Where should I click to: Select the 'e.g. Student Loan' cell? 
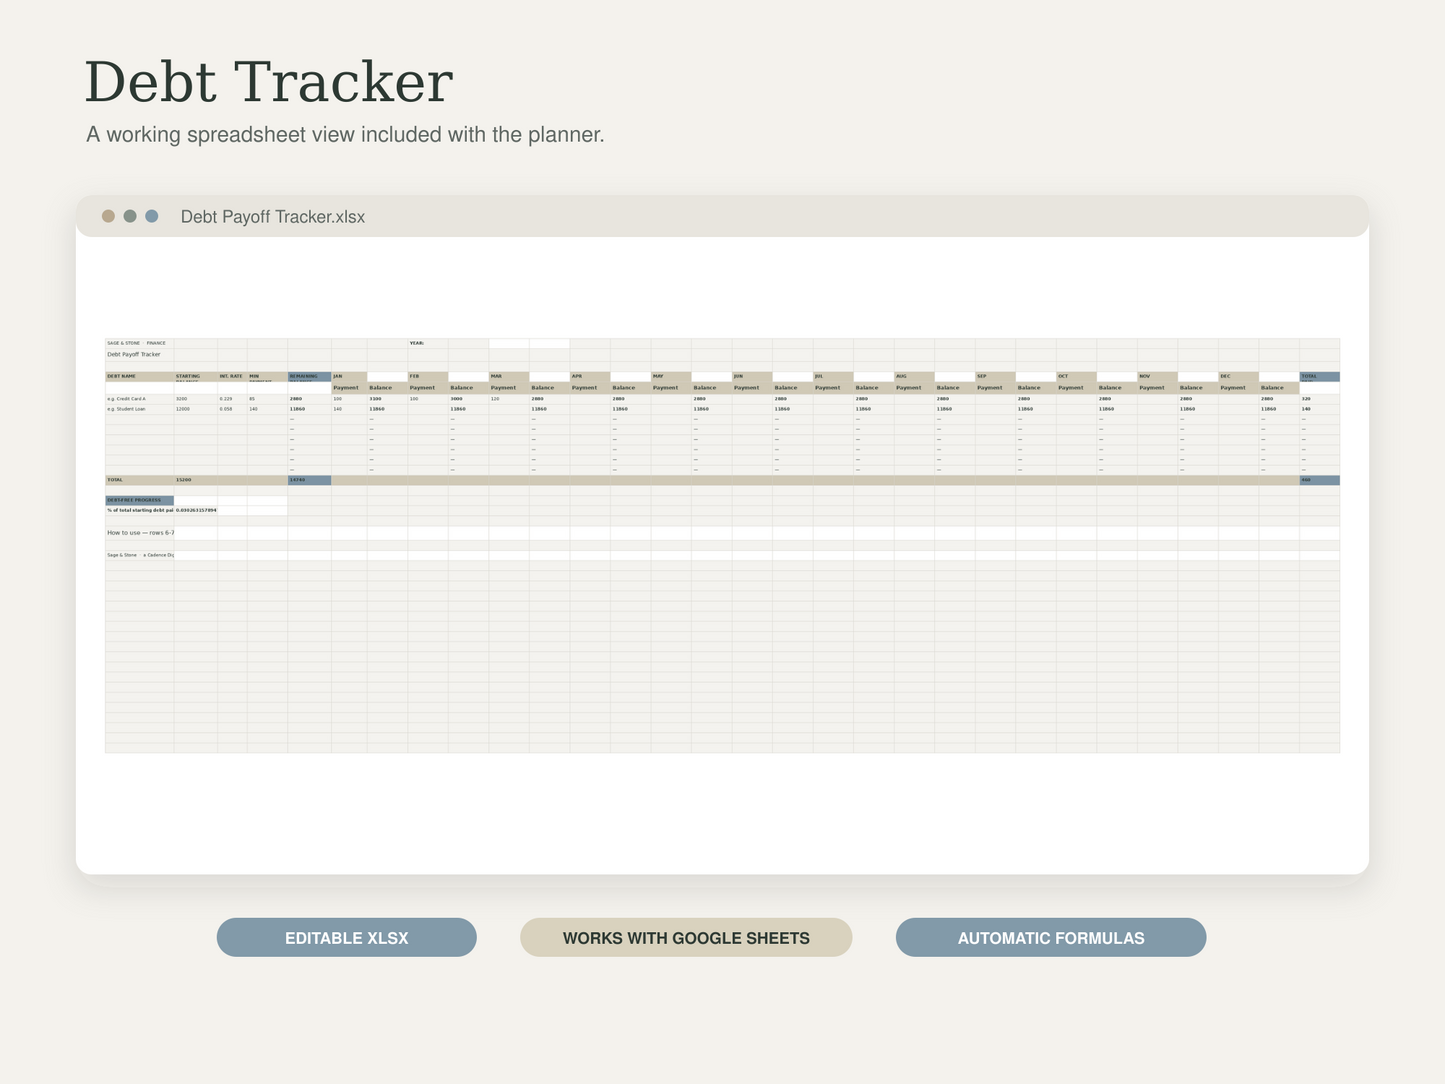click(x=139, y=409)
